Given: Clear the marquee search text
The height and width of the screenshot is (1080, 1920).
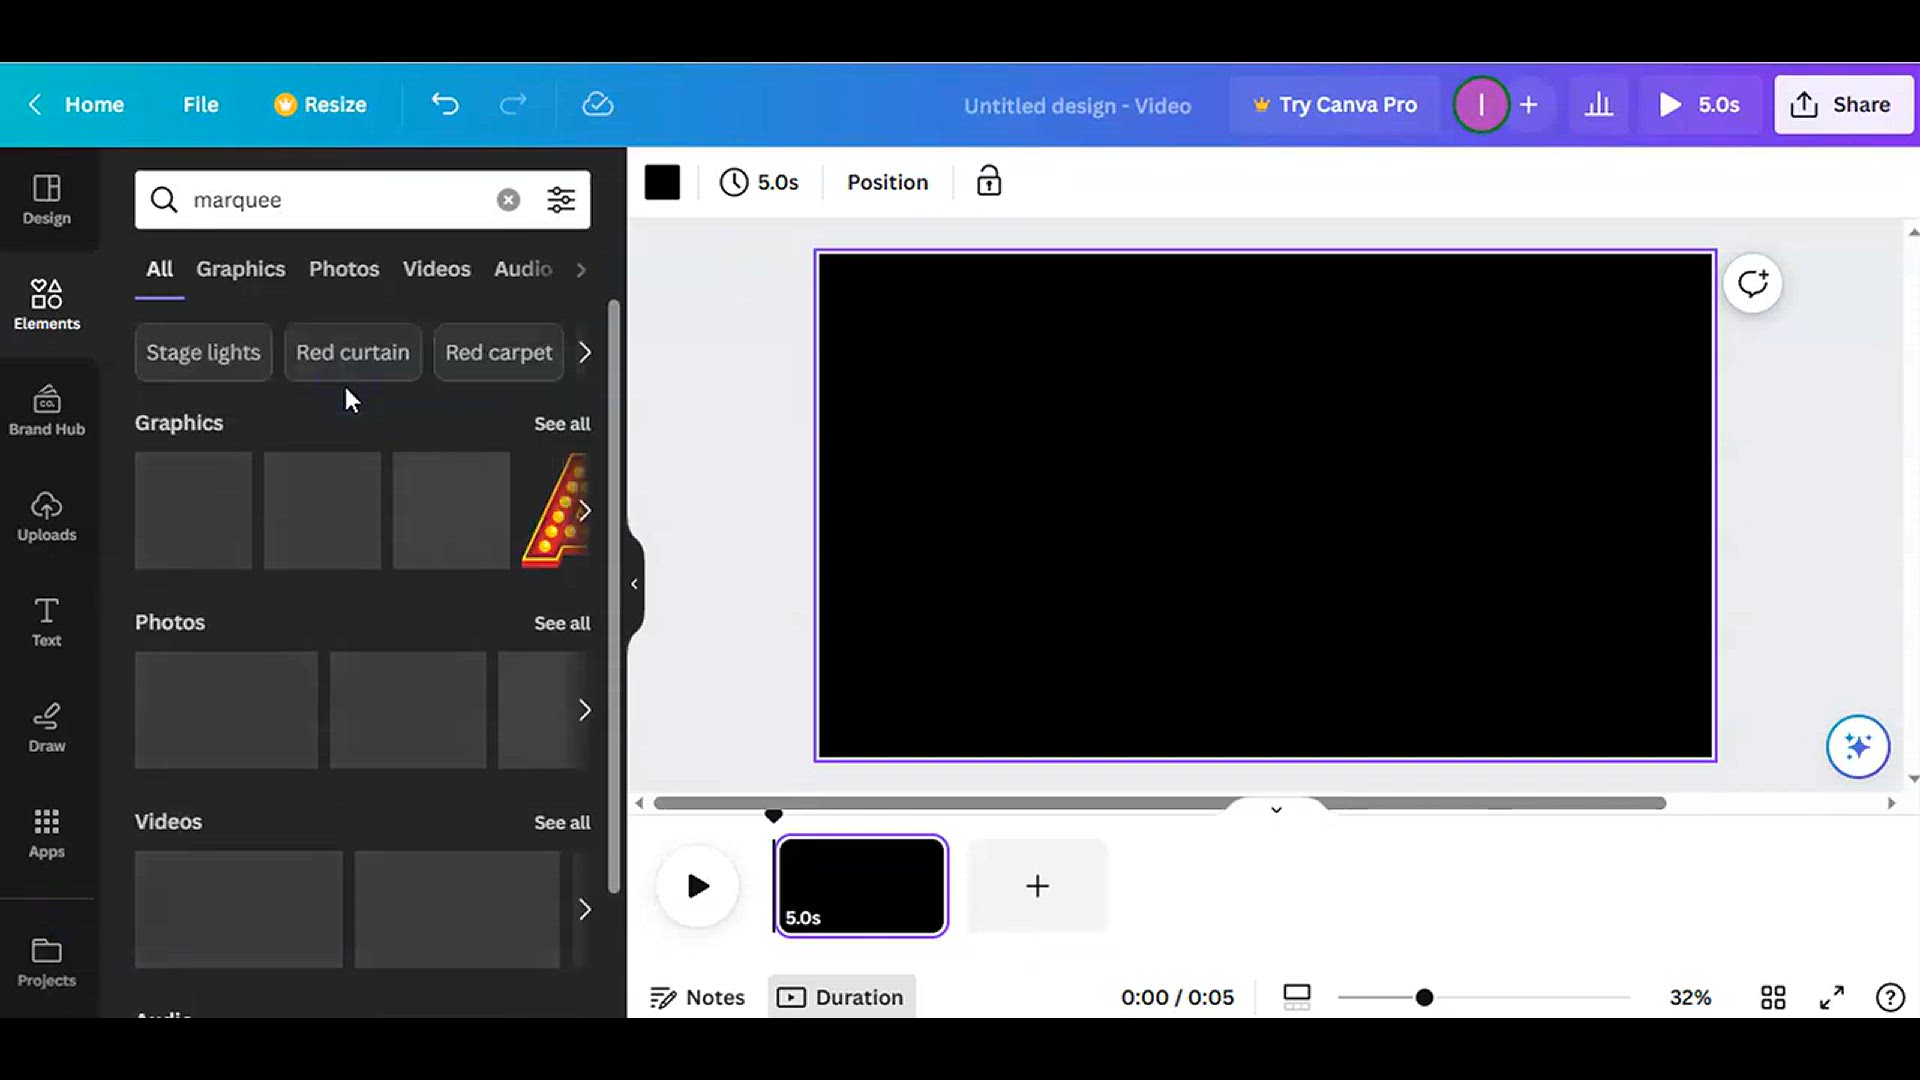Looking at the screenshot, I should (x=508, y=200).
